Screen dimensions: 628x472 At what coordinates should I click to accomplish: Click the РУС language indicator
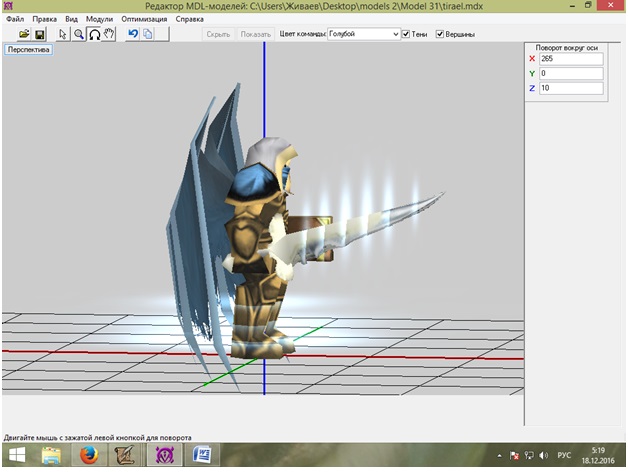coord(565,456)
